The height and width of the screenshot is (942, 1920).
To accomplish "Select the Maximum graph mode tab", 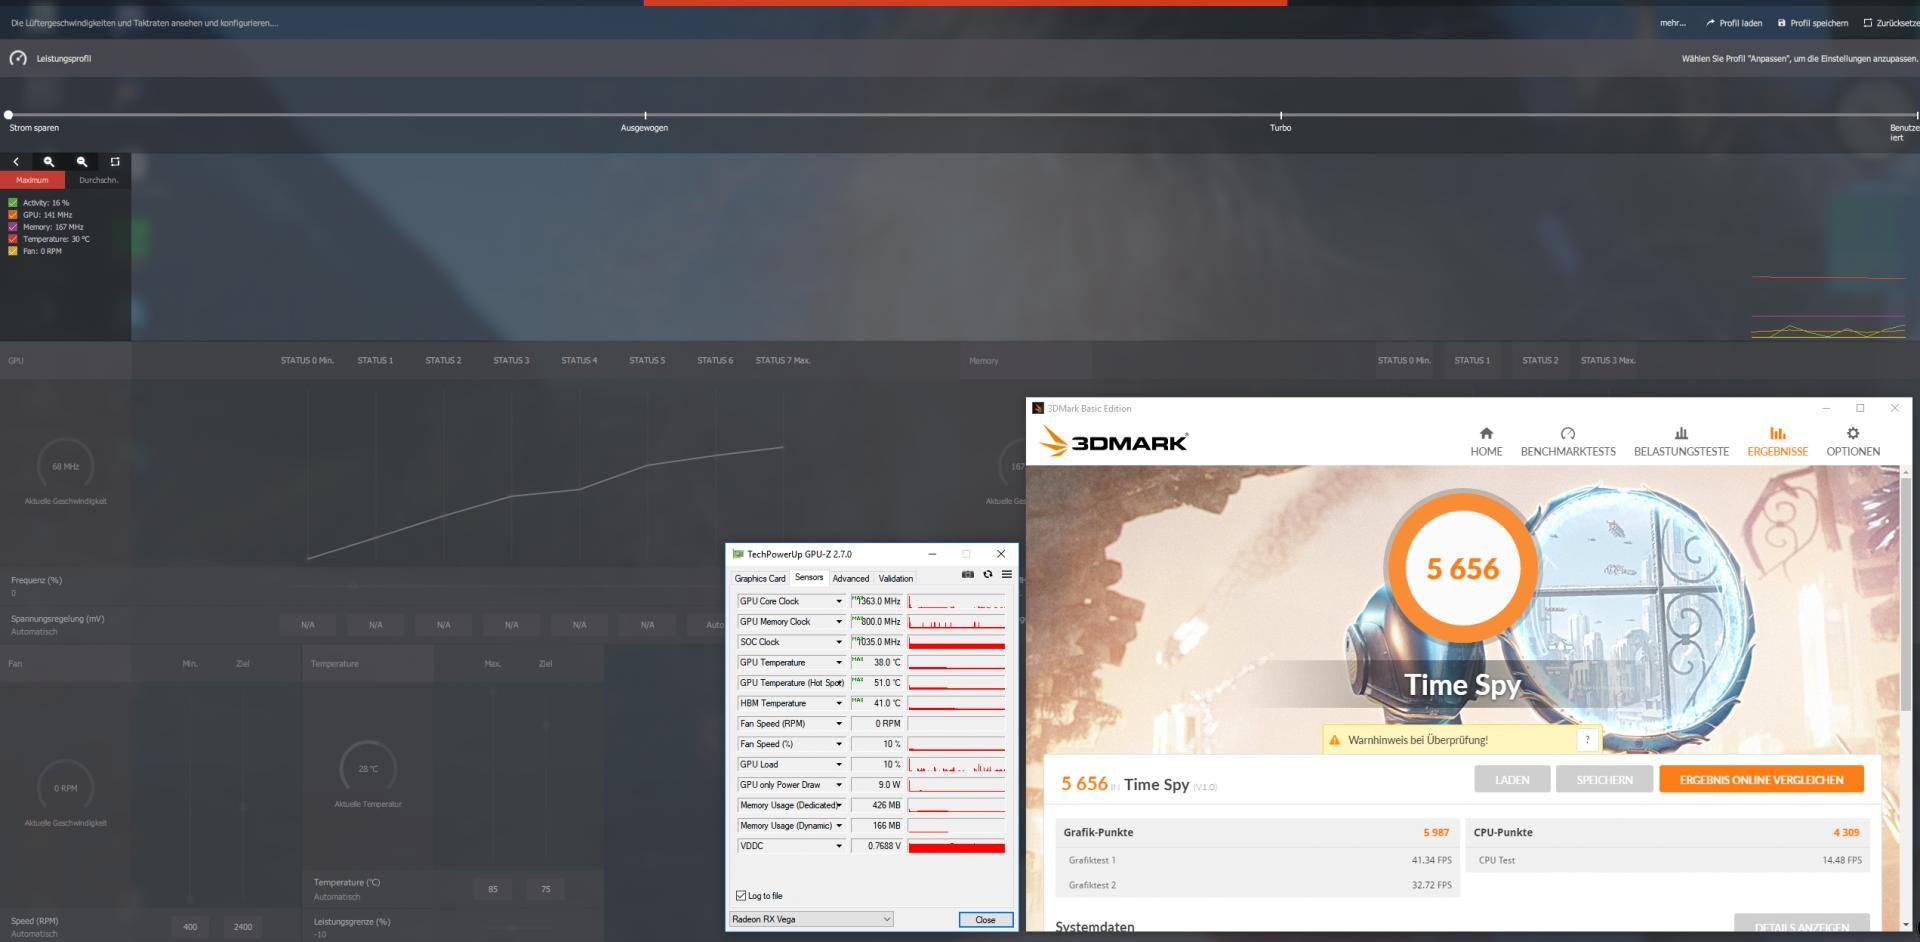I will tap(32, 180).
